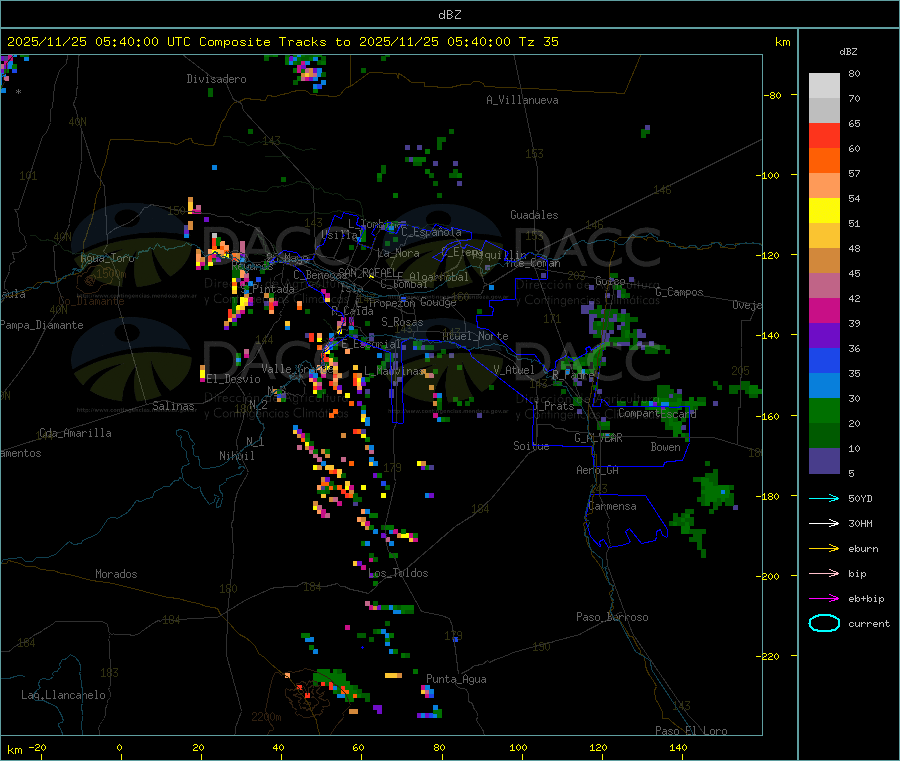Click the '50YD' legend label
This screenshot has height=761, width=900.
pos(860,498)
